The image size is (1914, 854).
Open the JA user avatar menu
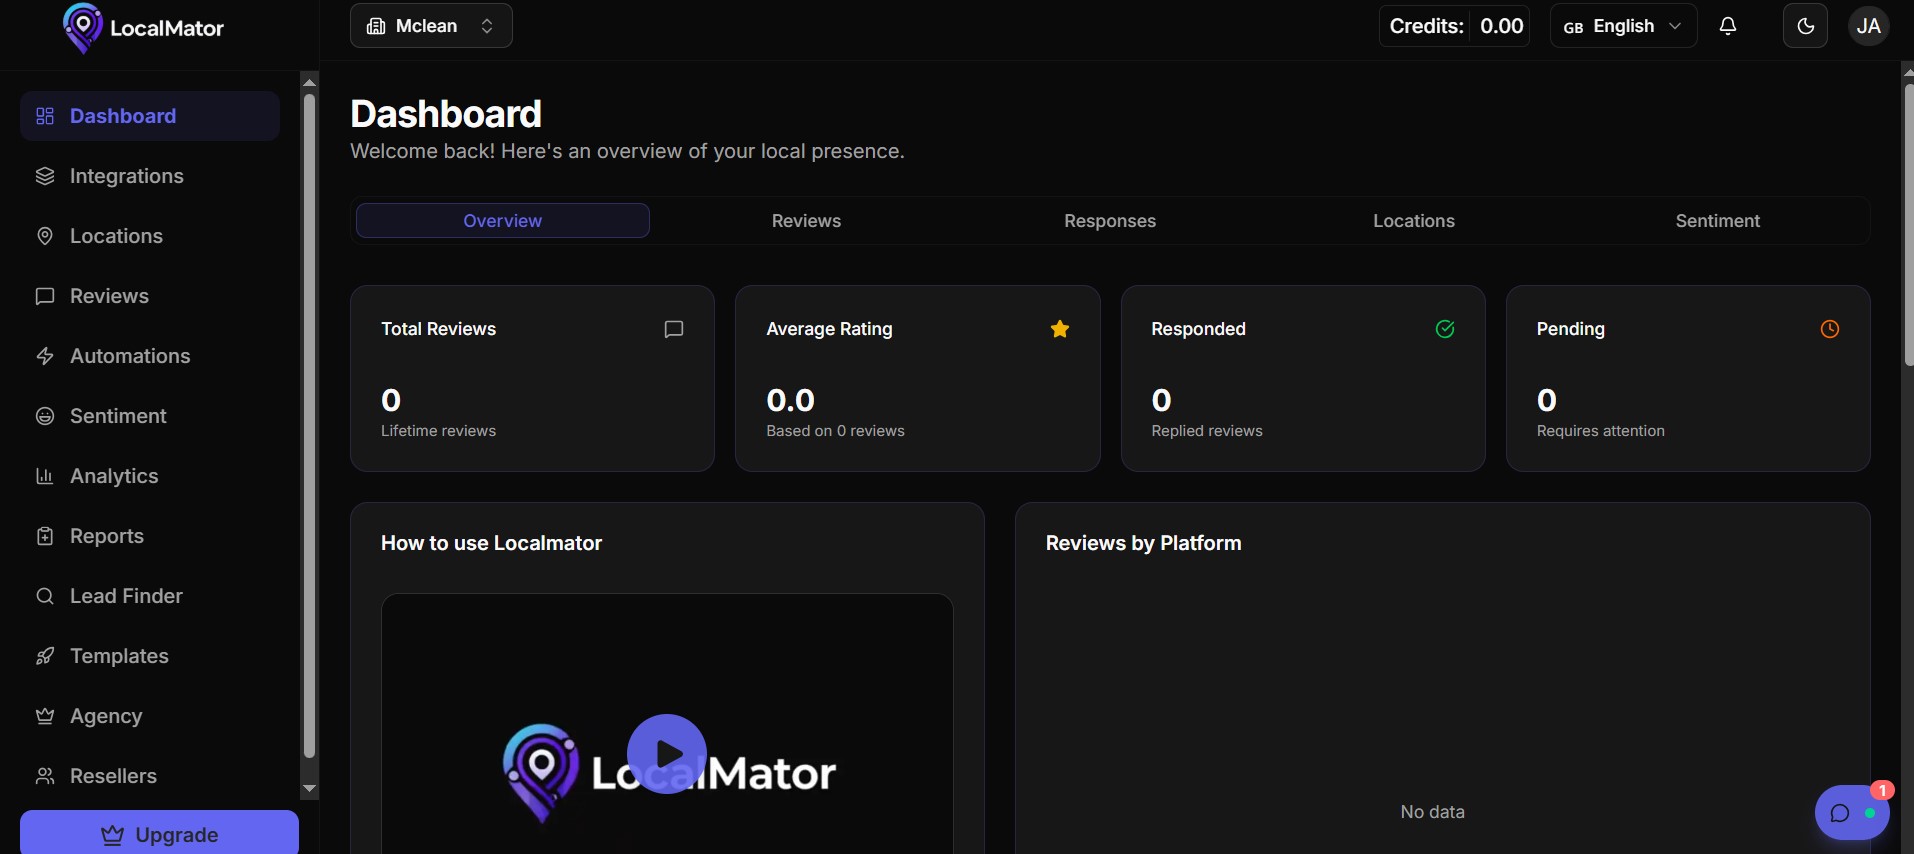1869,26
